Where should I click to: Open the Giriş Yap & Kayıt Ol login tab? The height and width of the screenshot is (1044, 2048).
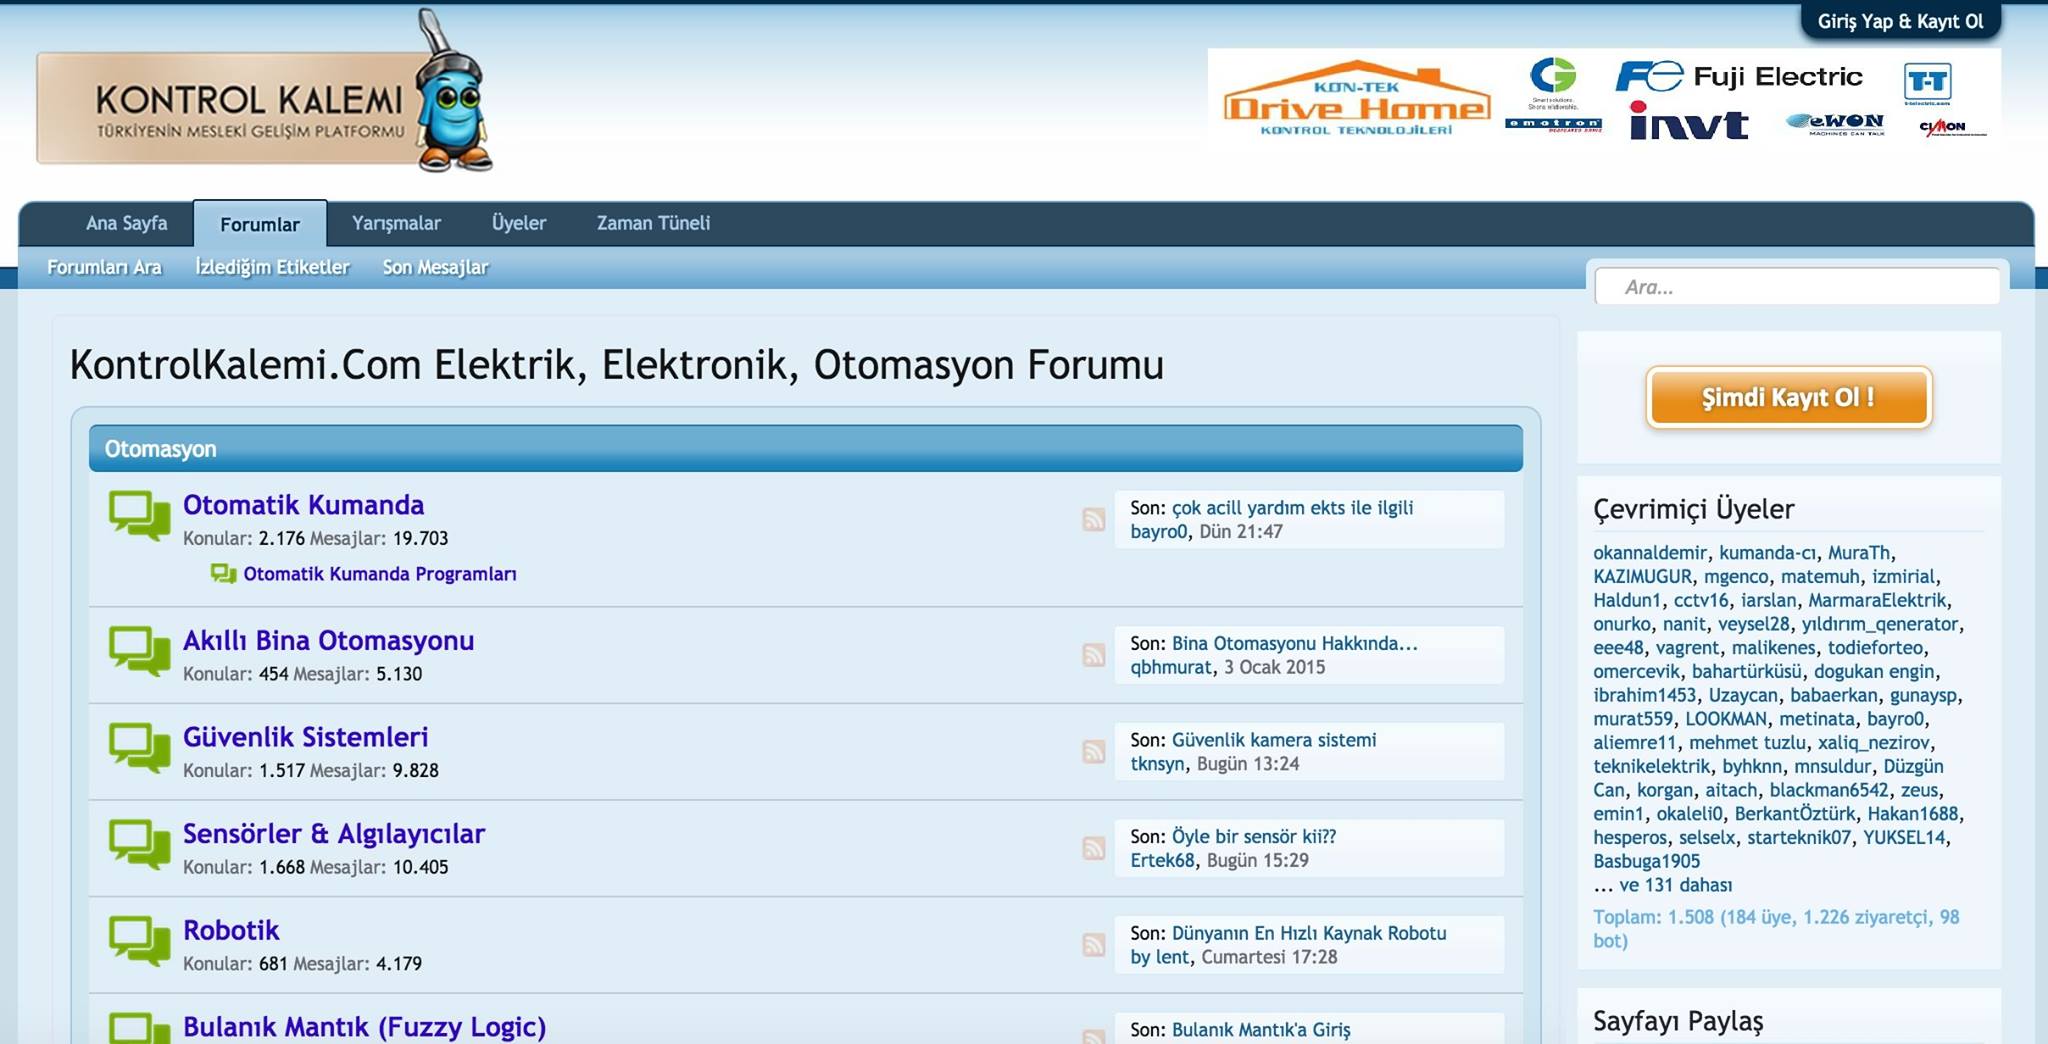(1900, 21)
